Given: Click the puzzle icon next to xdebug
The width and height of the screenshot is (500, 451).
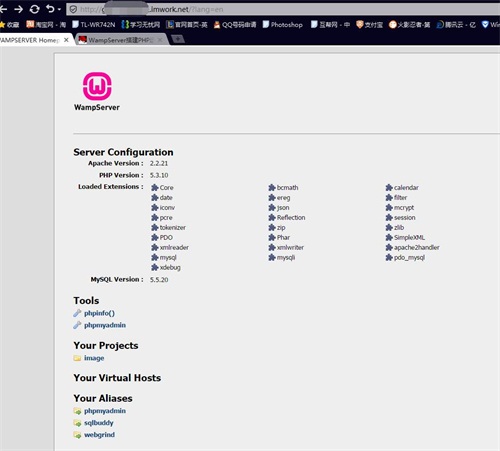Looking at the screenshot, I should (x=154, y=267).
